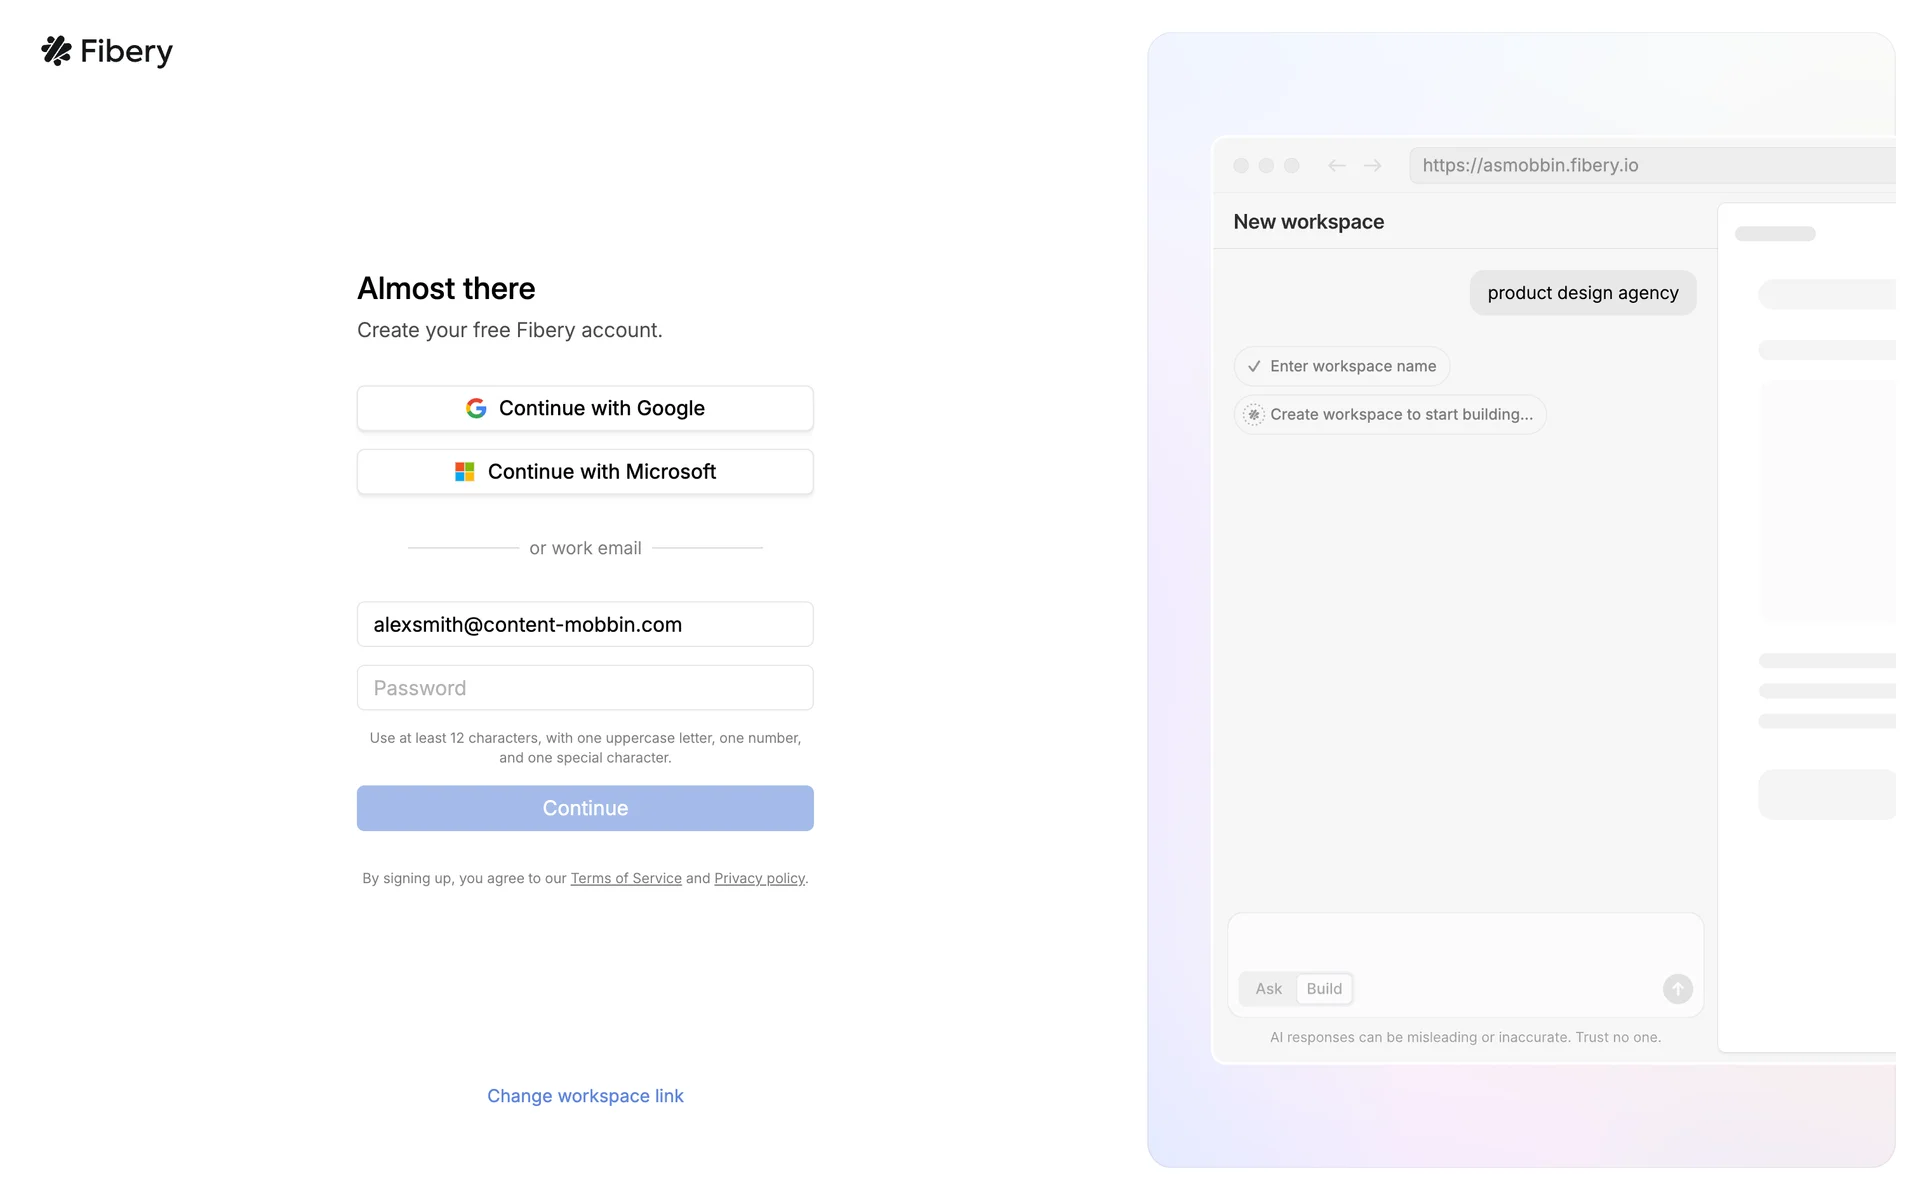Click the browser back arrow icon
Image resolution: width=1920 pixels, height=1200 pixels.
(1337, 166)
